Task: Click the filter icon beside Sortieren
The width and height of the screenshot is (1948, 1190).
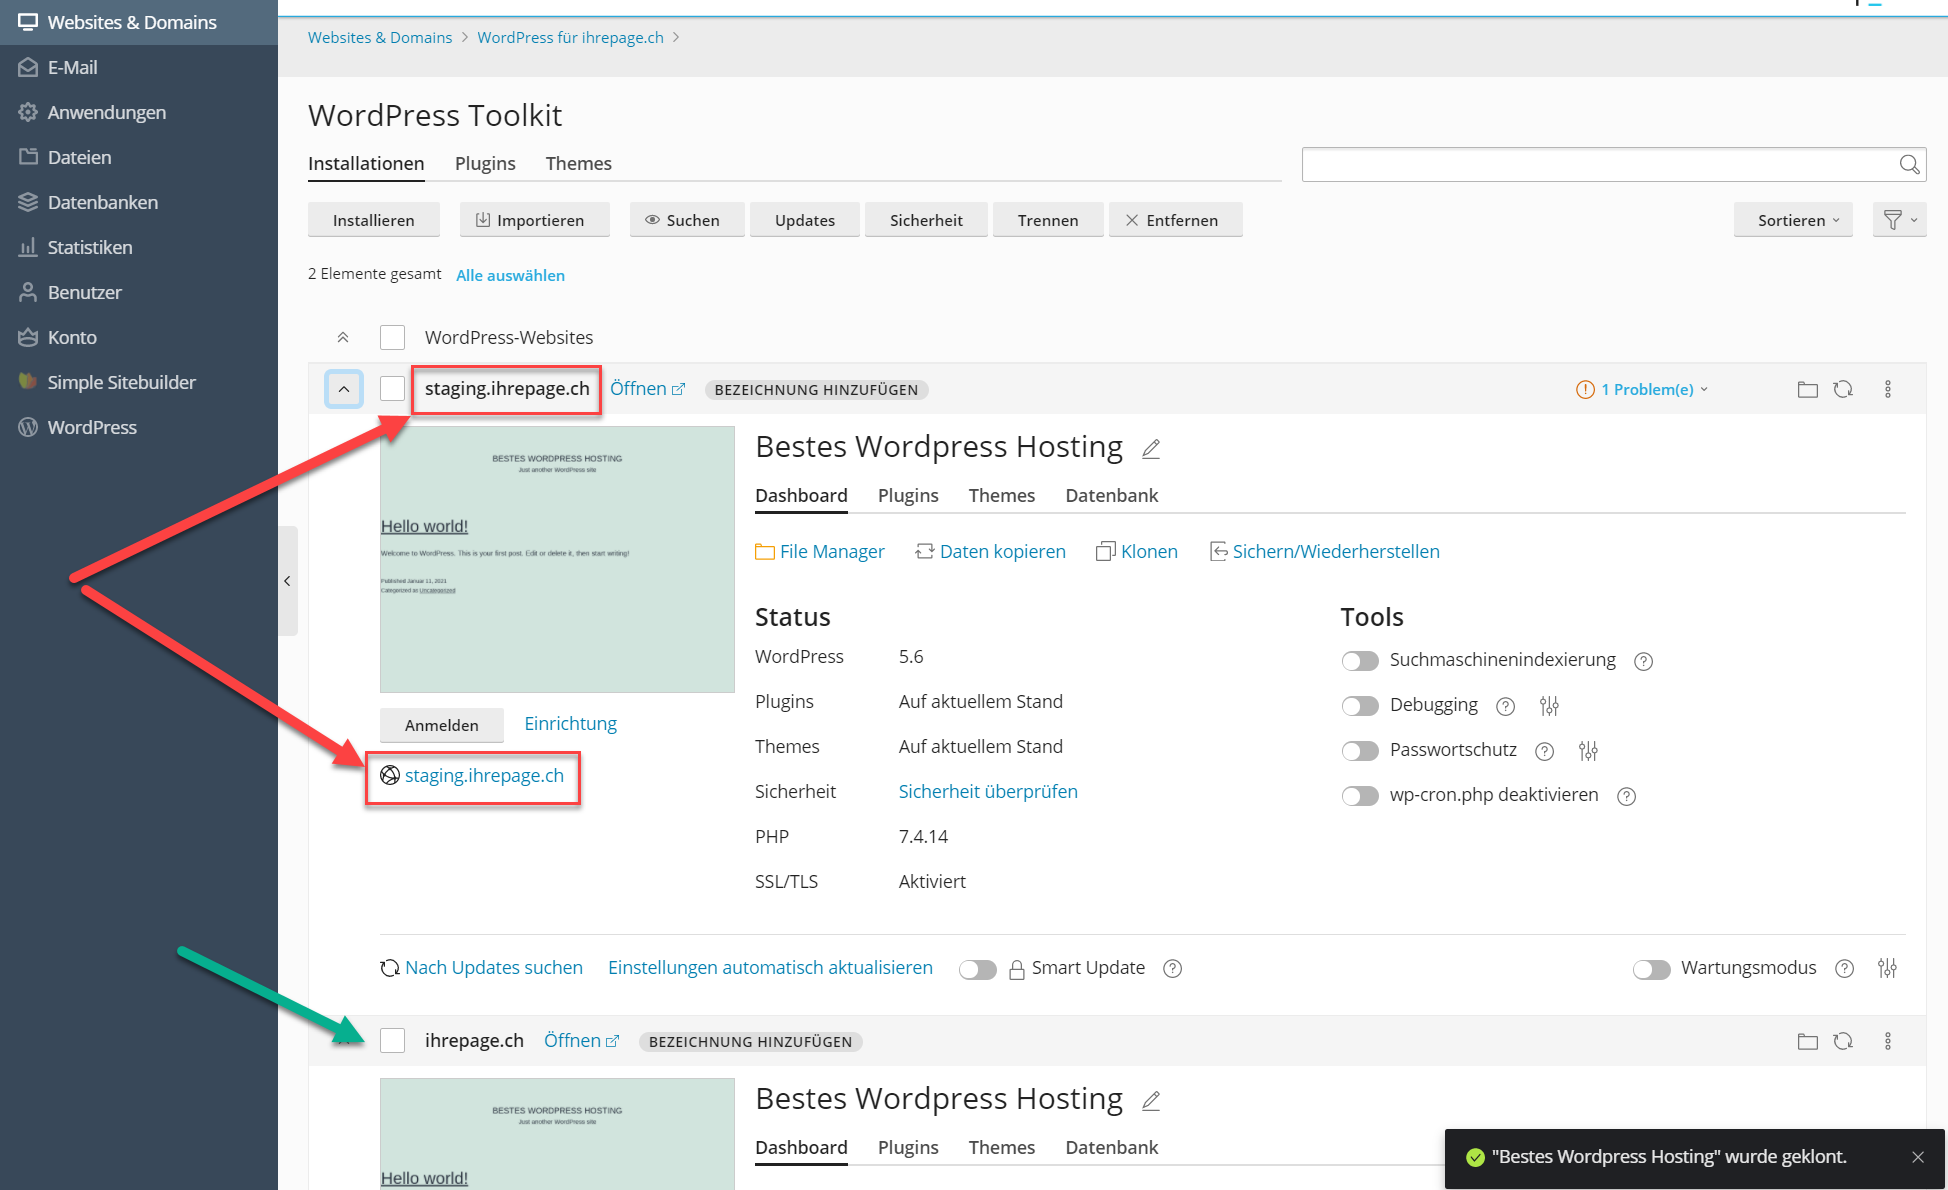Action: click(x=1898, y=220)
